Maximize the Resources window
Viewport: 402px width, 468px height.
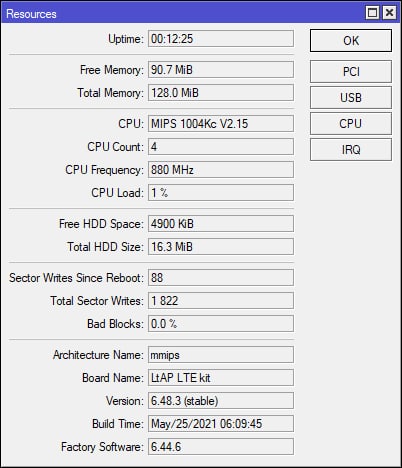click(372, 13)
